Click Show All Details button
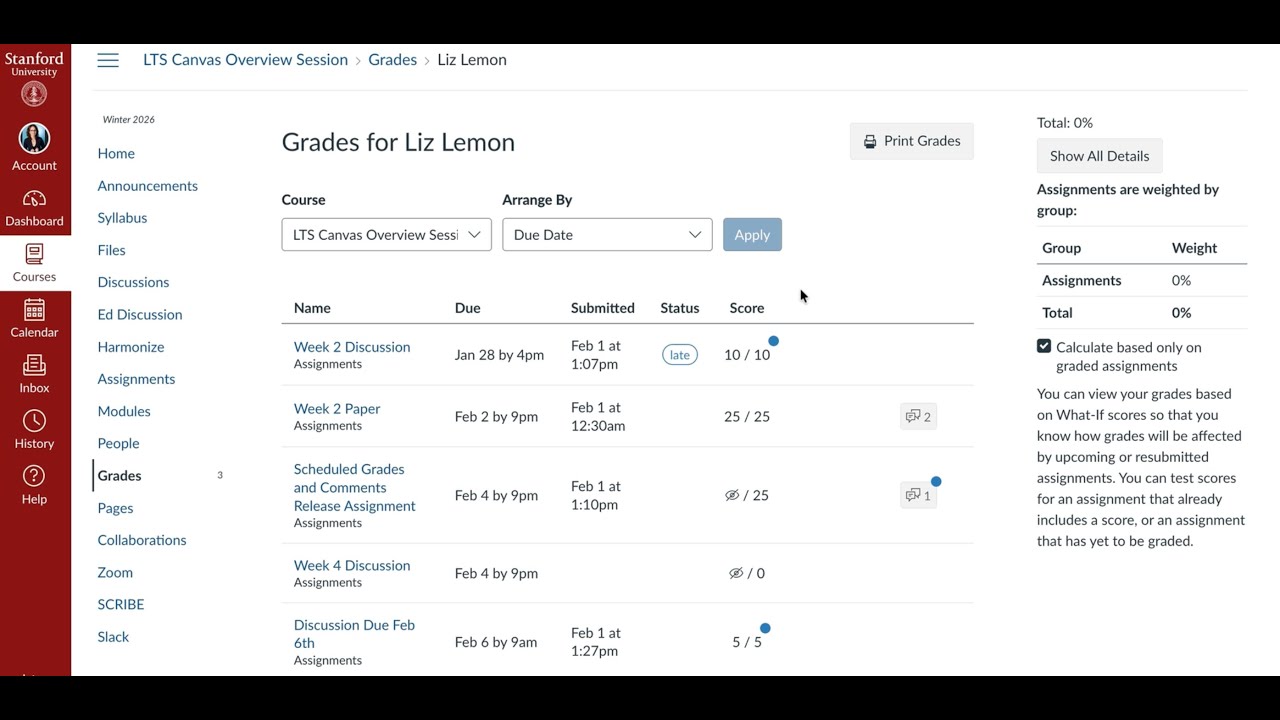The image size is (1280, 720). point(1099,156)
